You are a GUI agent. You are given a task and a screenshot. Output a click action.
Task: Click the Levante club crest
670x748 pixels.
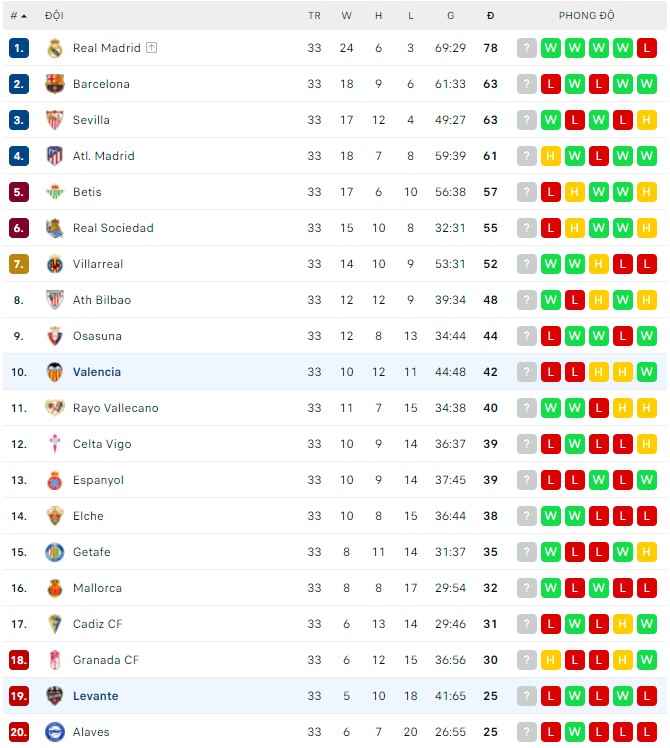tap(55, 696)
